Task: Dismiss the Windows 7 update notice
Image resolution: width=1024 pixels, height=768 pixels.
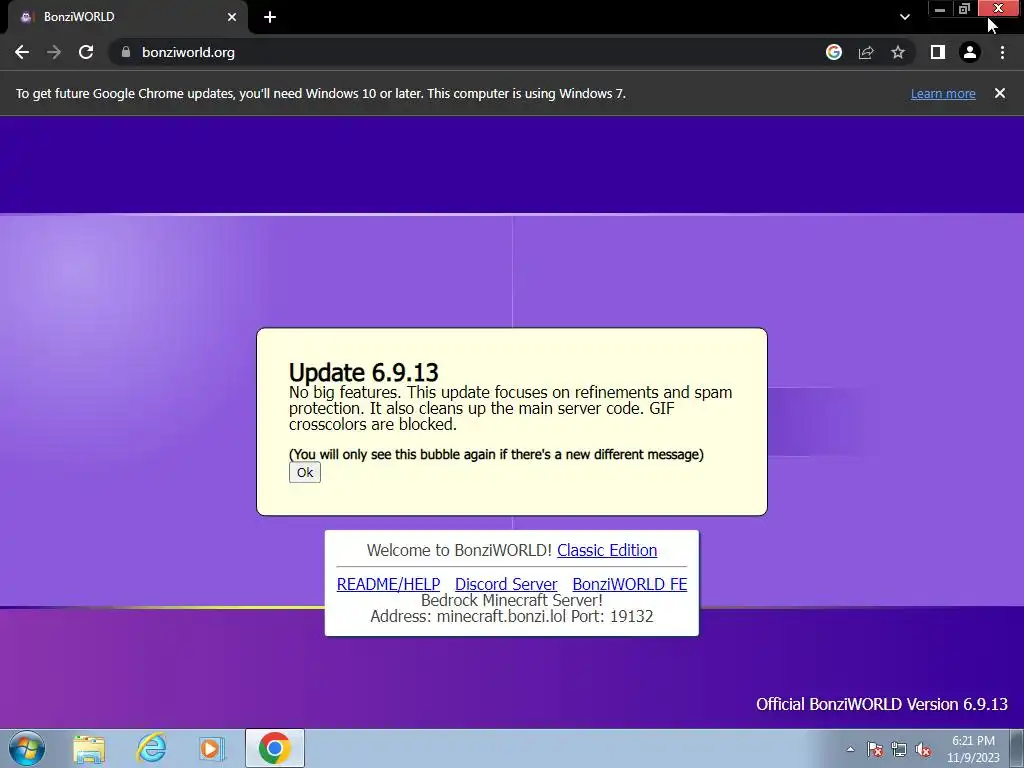Action: (x=1000, y=93)
